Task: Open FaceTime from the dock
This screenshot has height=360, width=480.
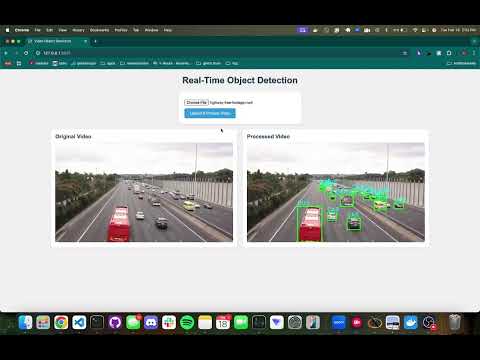Action: point(241,322)
